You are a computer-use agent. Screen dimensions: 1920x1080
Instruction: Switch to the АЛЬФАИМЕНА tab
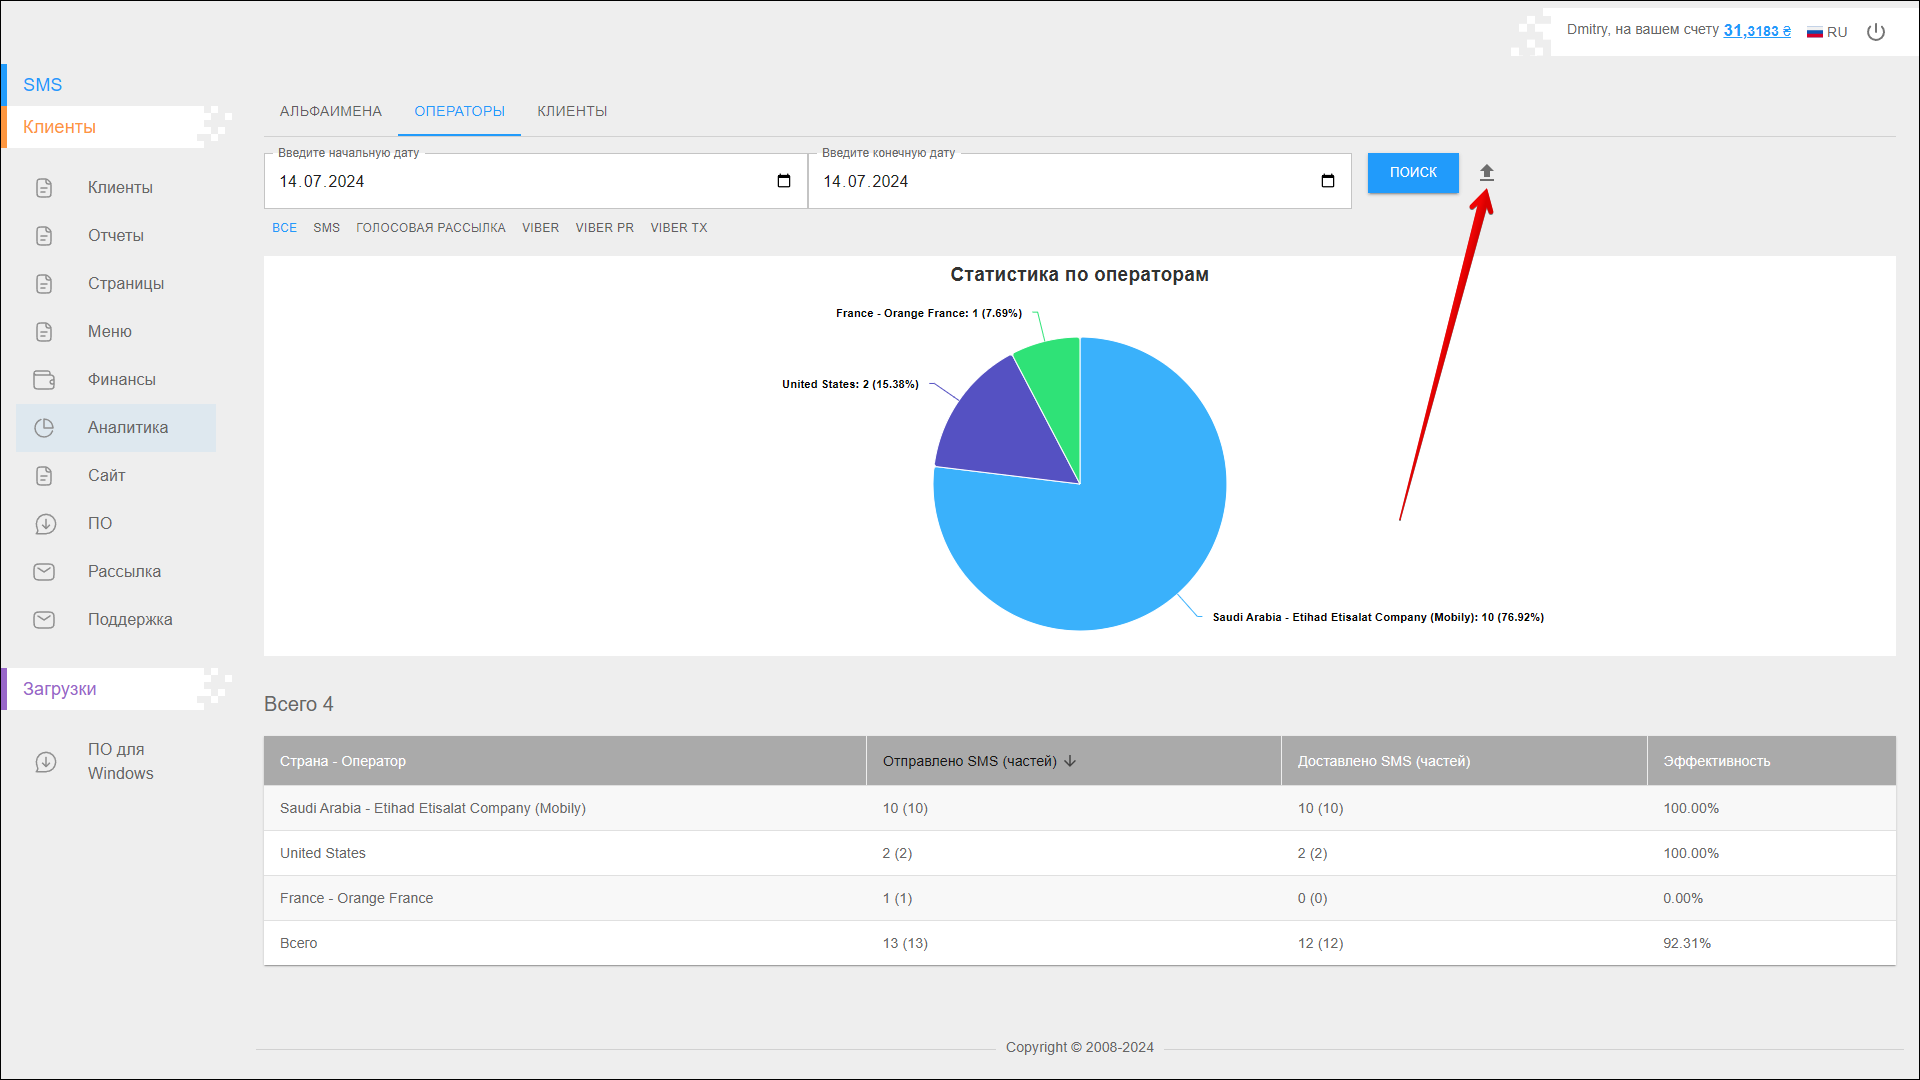[330, 111]
